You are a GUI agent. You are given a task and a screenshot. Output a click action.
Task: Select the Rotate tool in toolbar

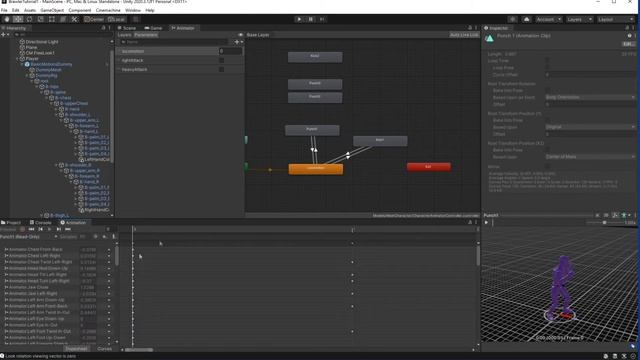pos(29,19)
